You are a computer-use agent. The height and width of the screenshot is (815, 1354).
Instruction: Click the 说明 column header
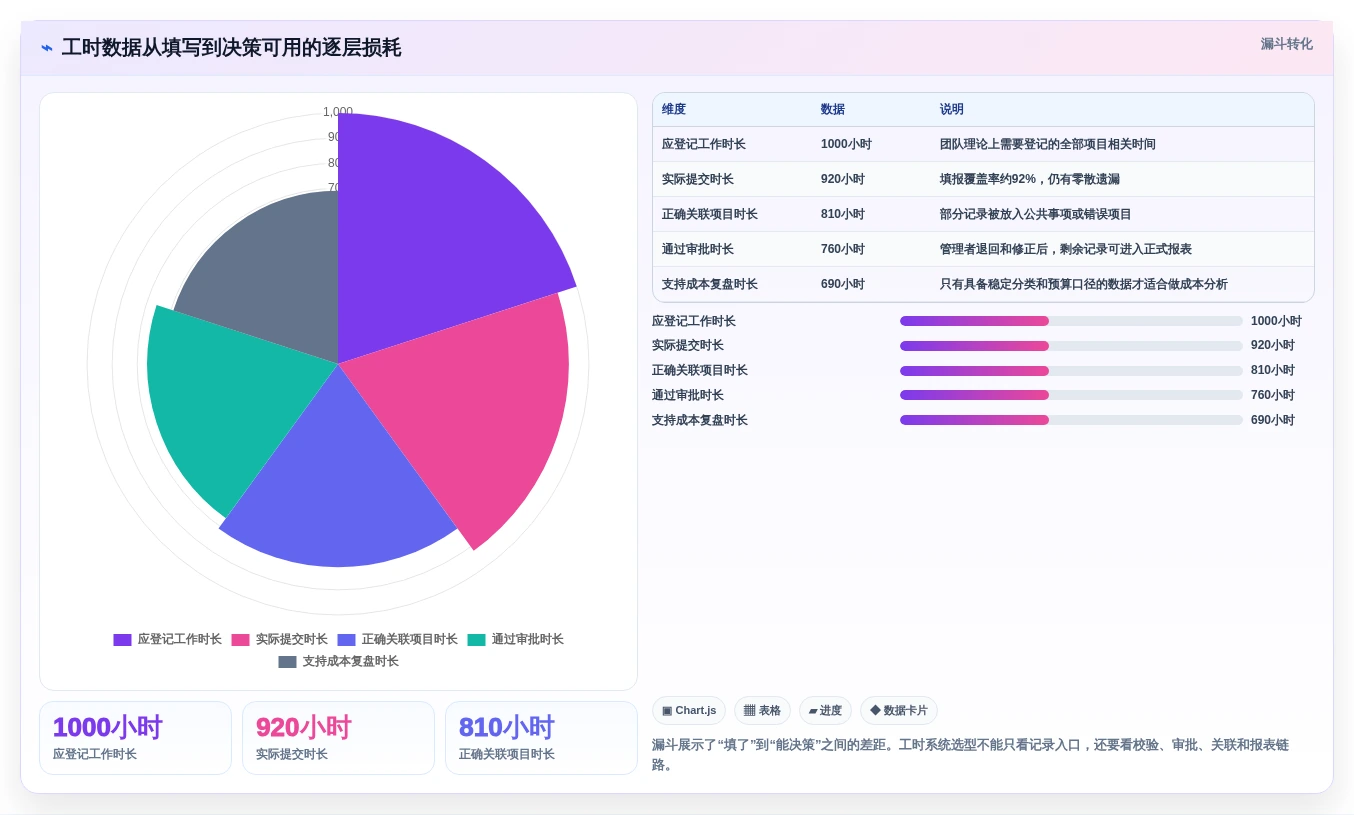point(952,109)
